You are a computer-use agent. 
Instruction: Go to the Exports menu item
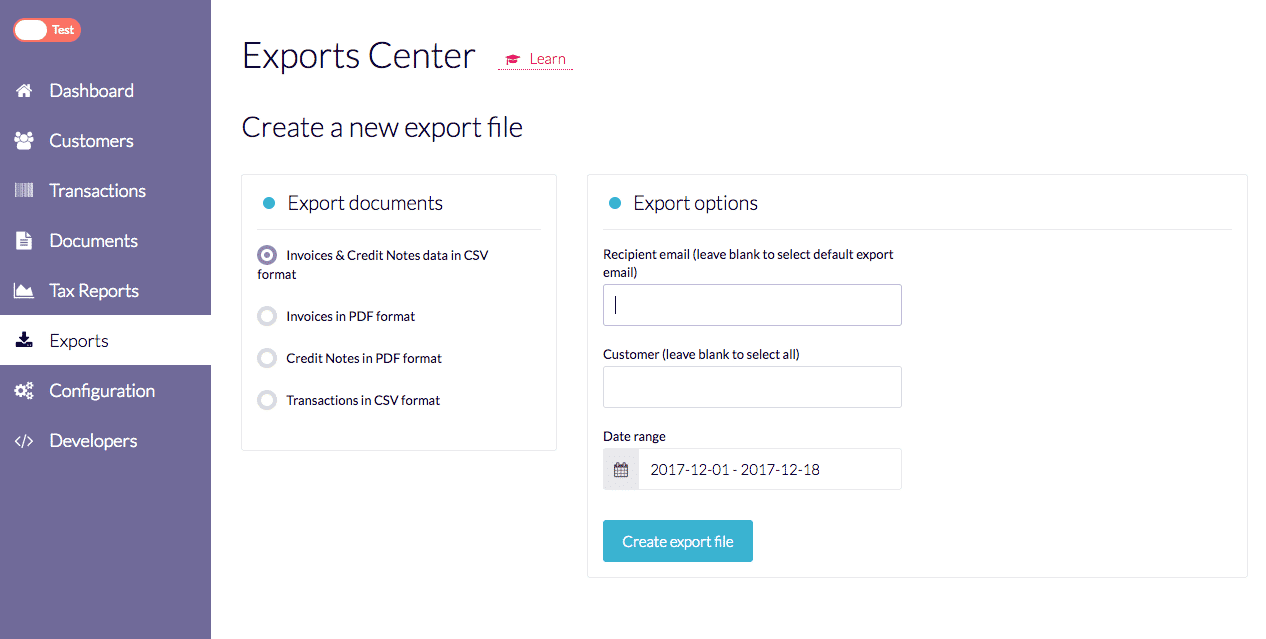tap(79, 341)
